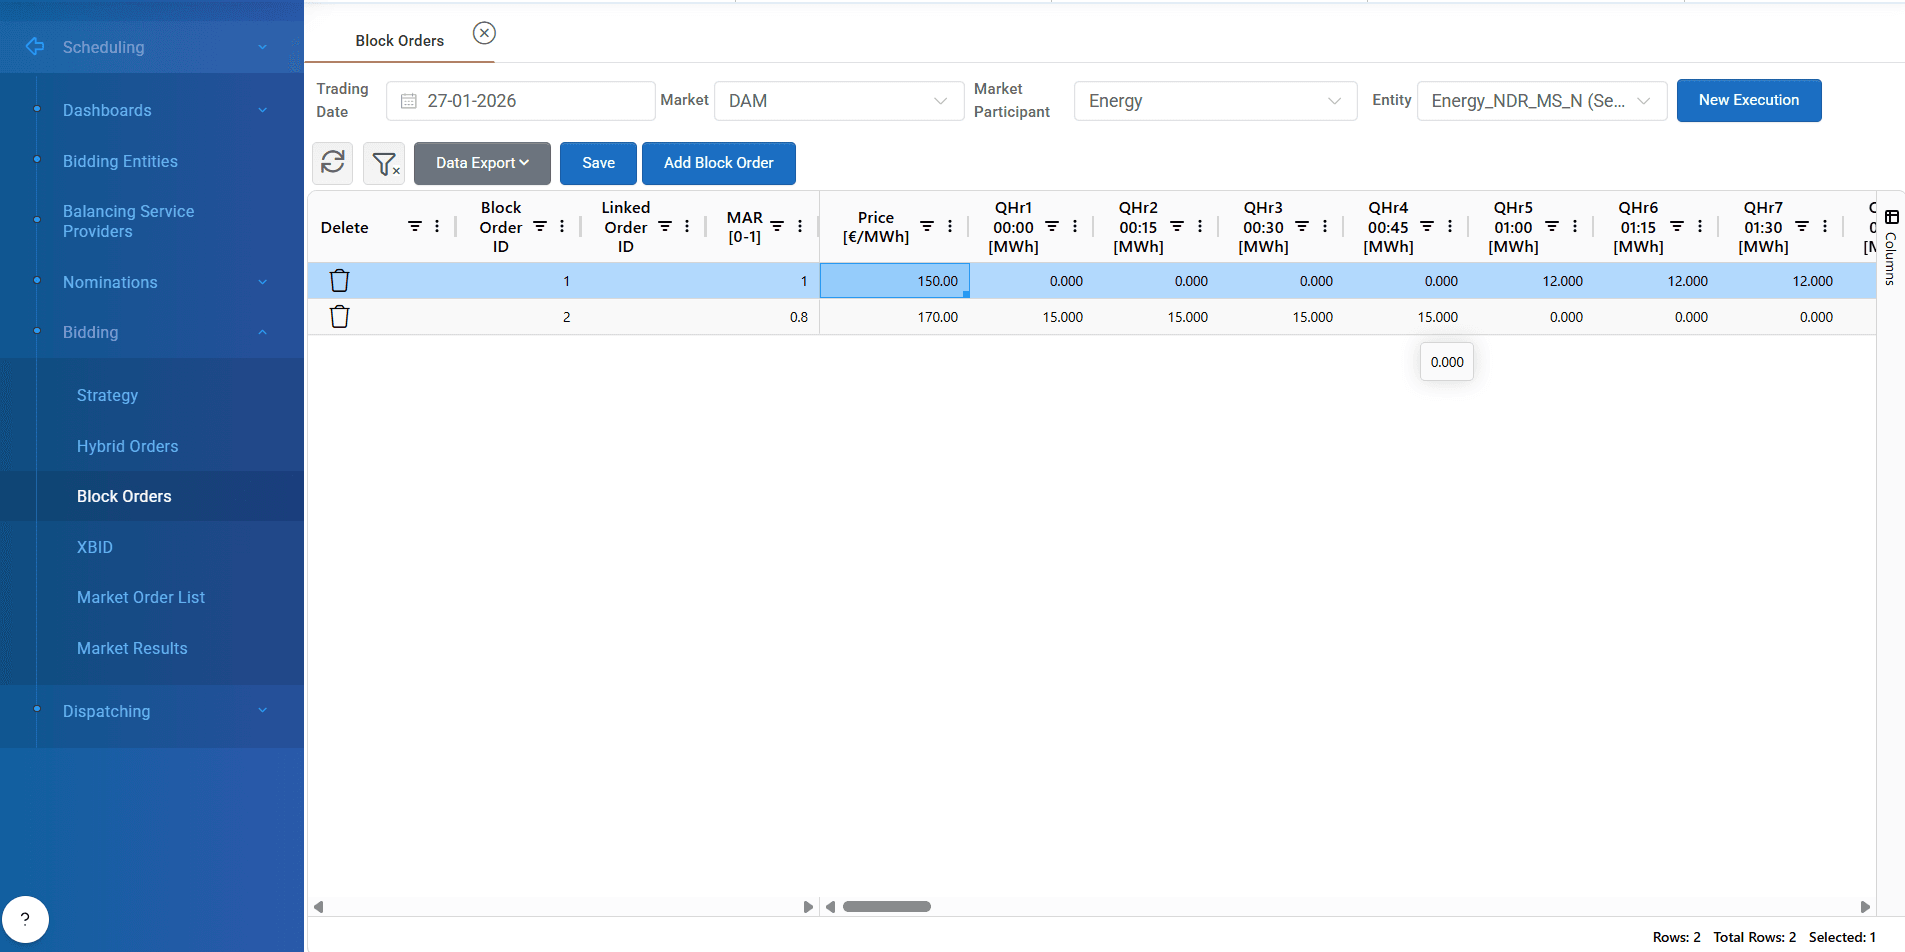Expand the Market DAM dropdown
Image resolution: width=1905 pixels, height=952 pixels.
click(x=839, y=101)
